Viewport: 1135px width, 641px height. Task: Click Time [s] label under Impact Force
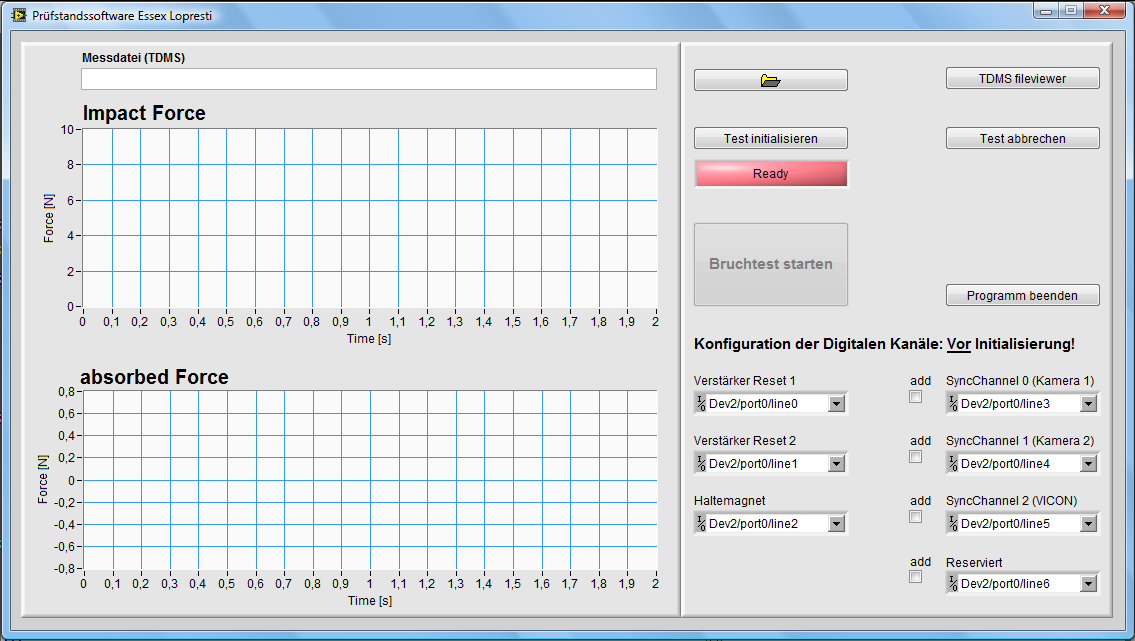coord(369,339)
